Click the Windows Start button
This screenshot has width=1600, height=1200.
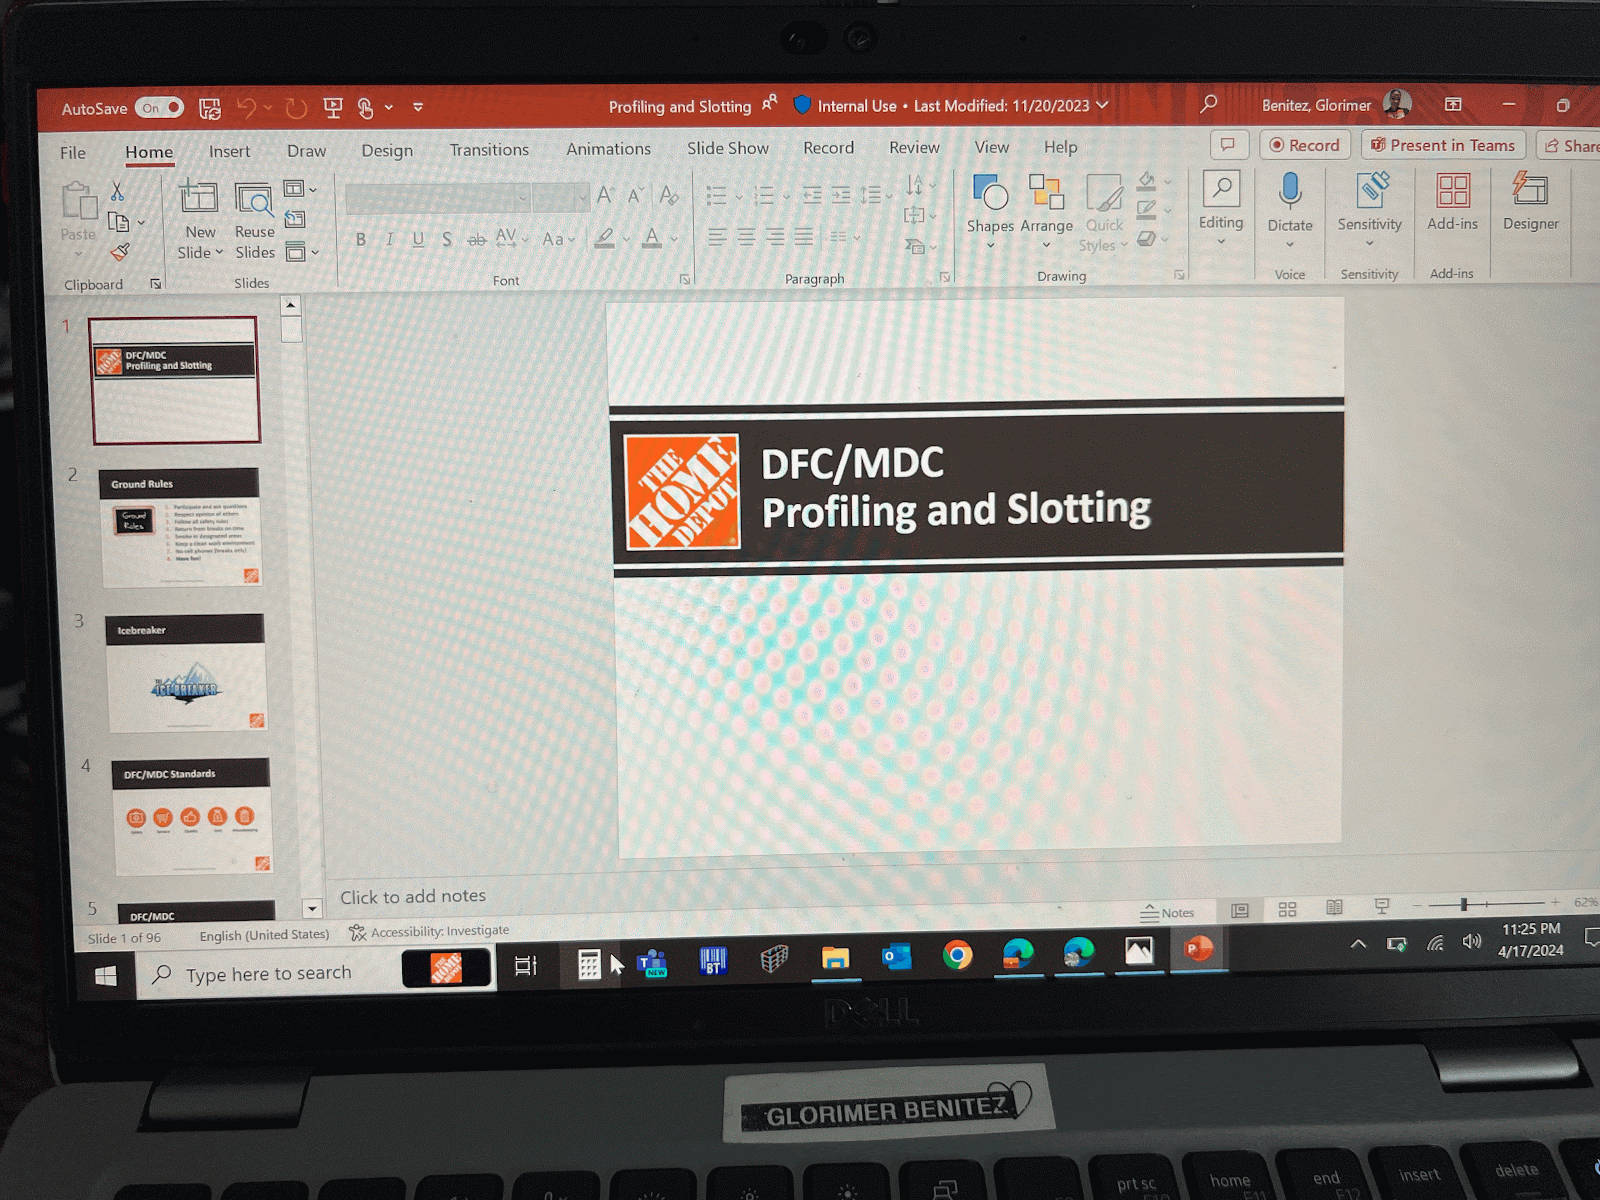tap(105, 976)
